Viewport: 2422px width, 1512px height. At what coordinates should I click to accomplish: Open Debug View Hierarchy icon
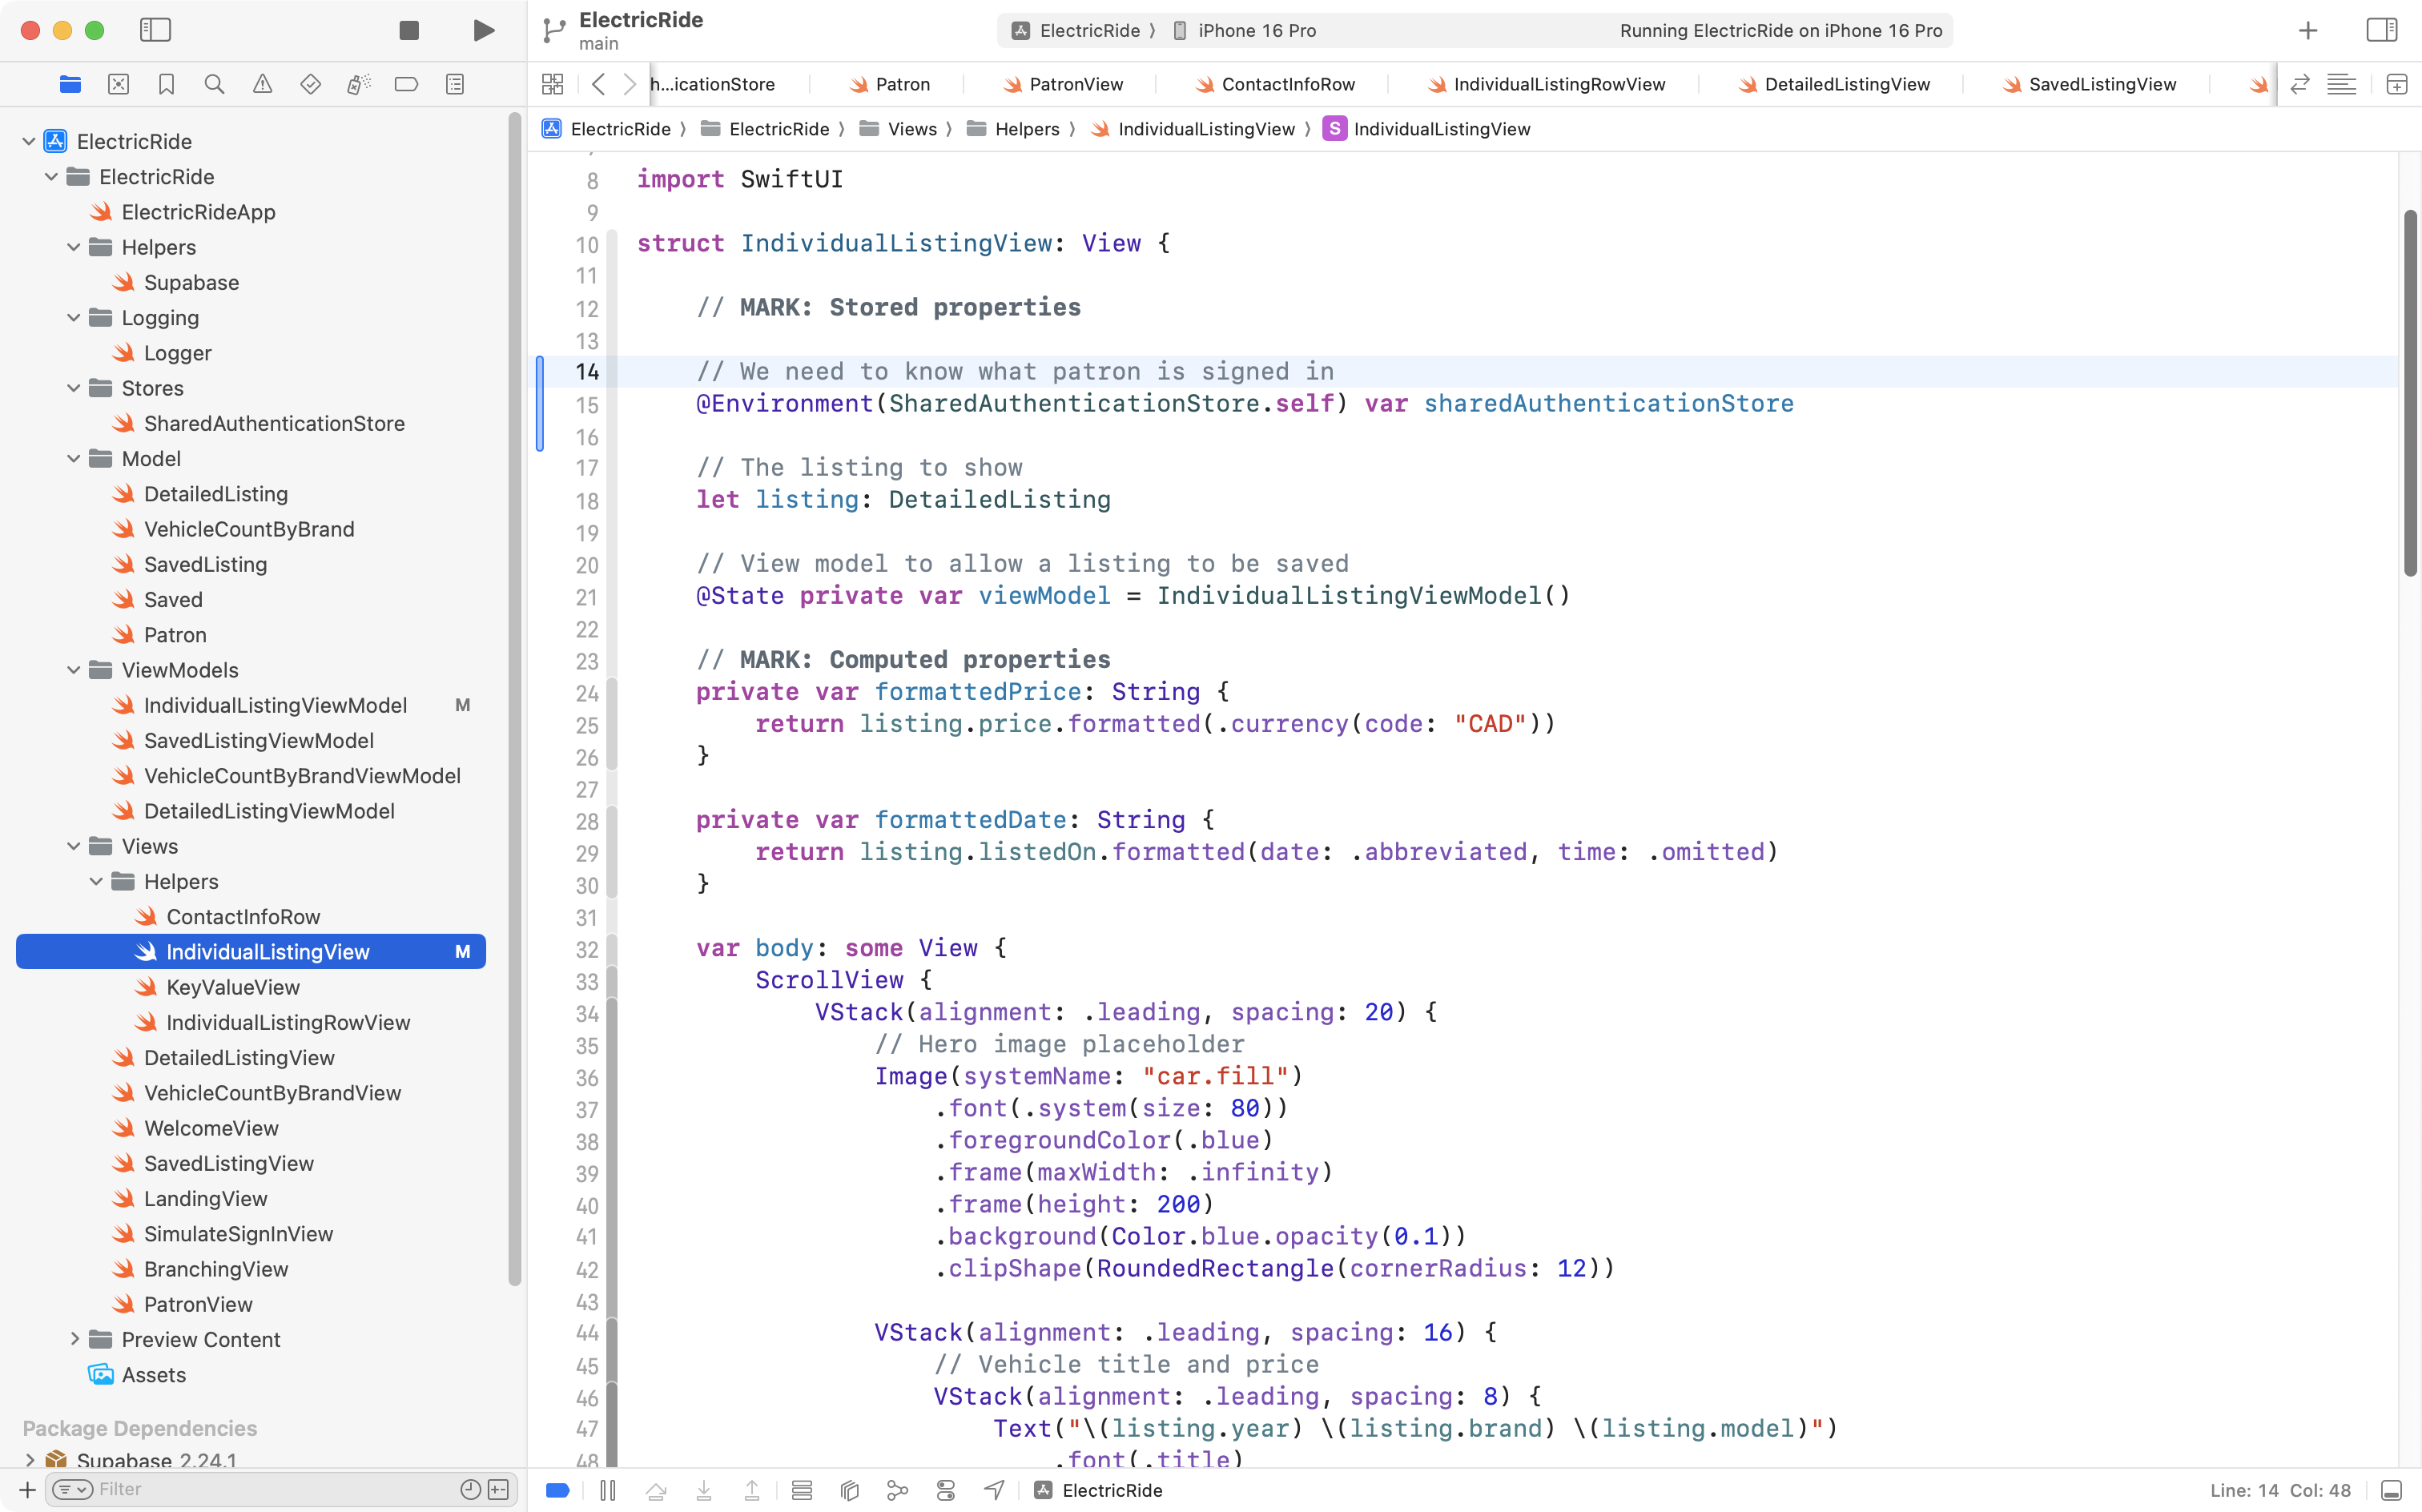[849, 1490]
